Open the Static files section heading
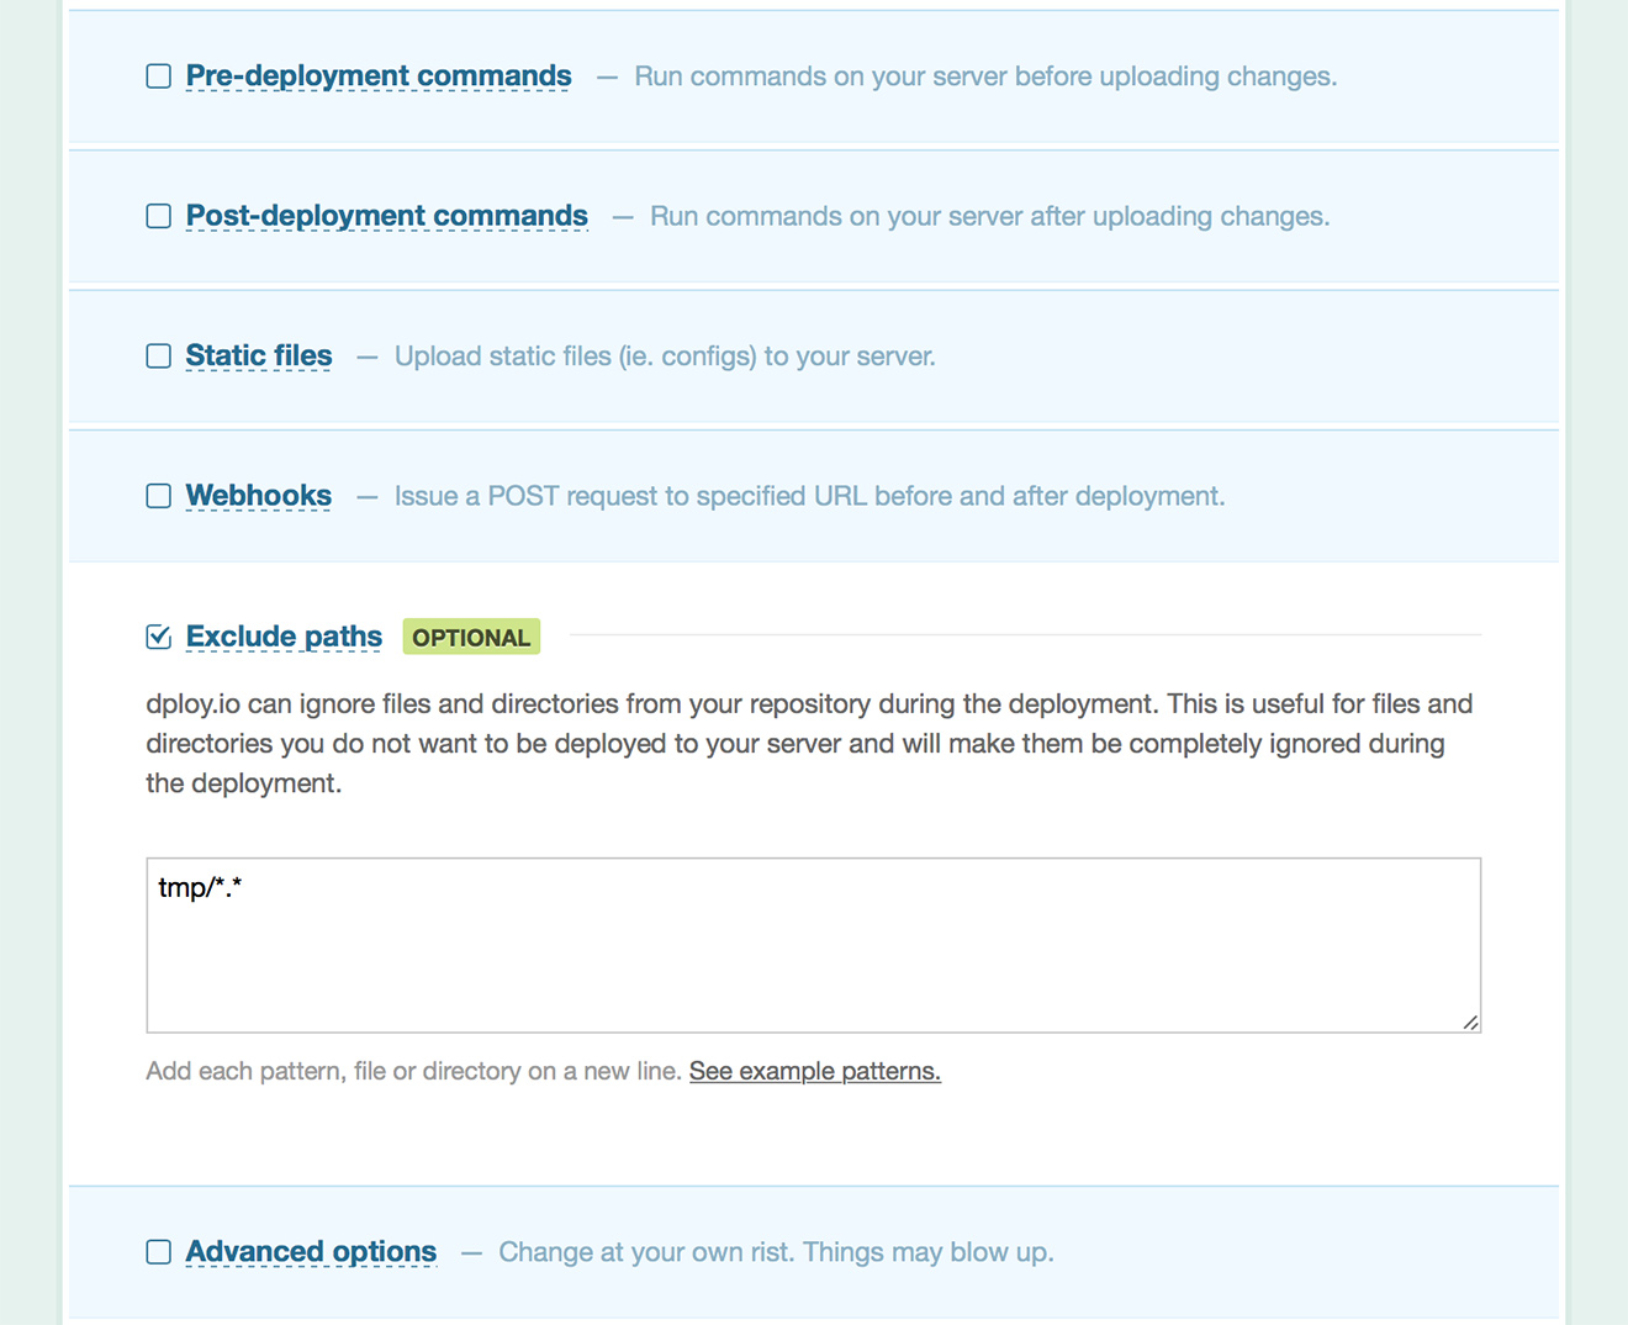Screen dimensions: 1628x1325 (x=258, y=356)
